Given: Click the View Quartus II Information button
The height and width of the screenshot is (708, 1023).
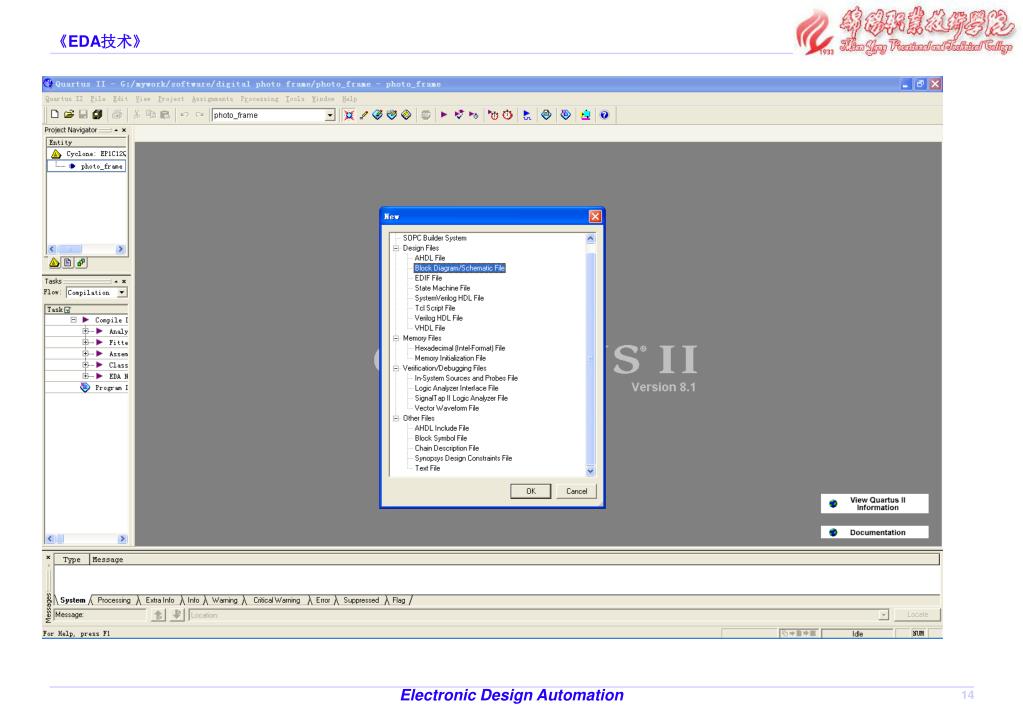Looking at the screenshot, I should coord(874,504).
